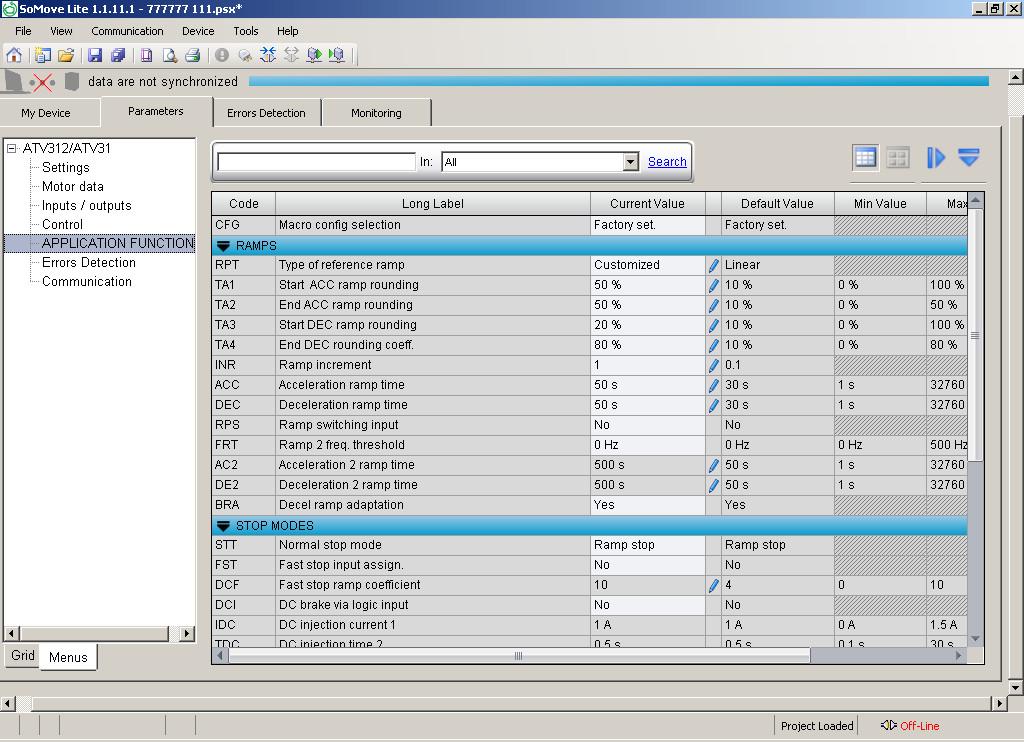This screenshot has width=1024, height=742.
Task: Select the Menus bottom tab
Action: pyautogui.click(x=68, y=657)
